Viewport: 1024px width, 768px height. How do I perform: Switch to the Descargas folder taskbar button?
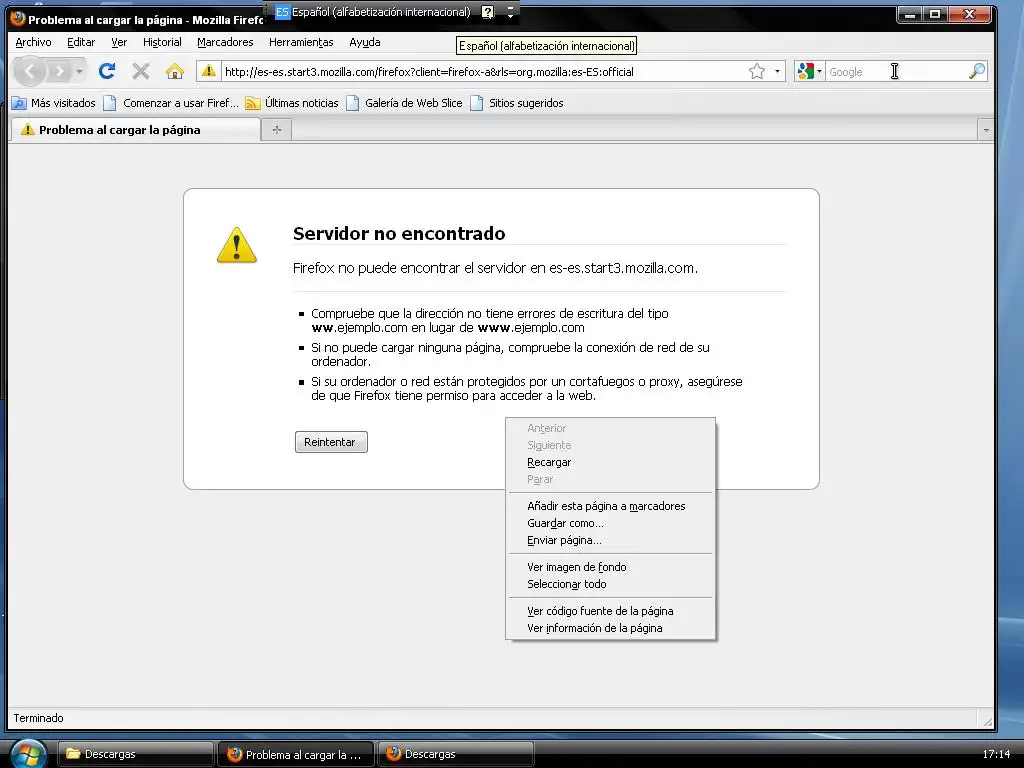click(136, 754)
